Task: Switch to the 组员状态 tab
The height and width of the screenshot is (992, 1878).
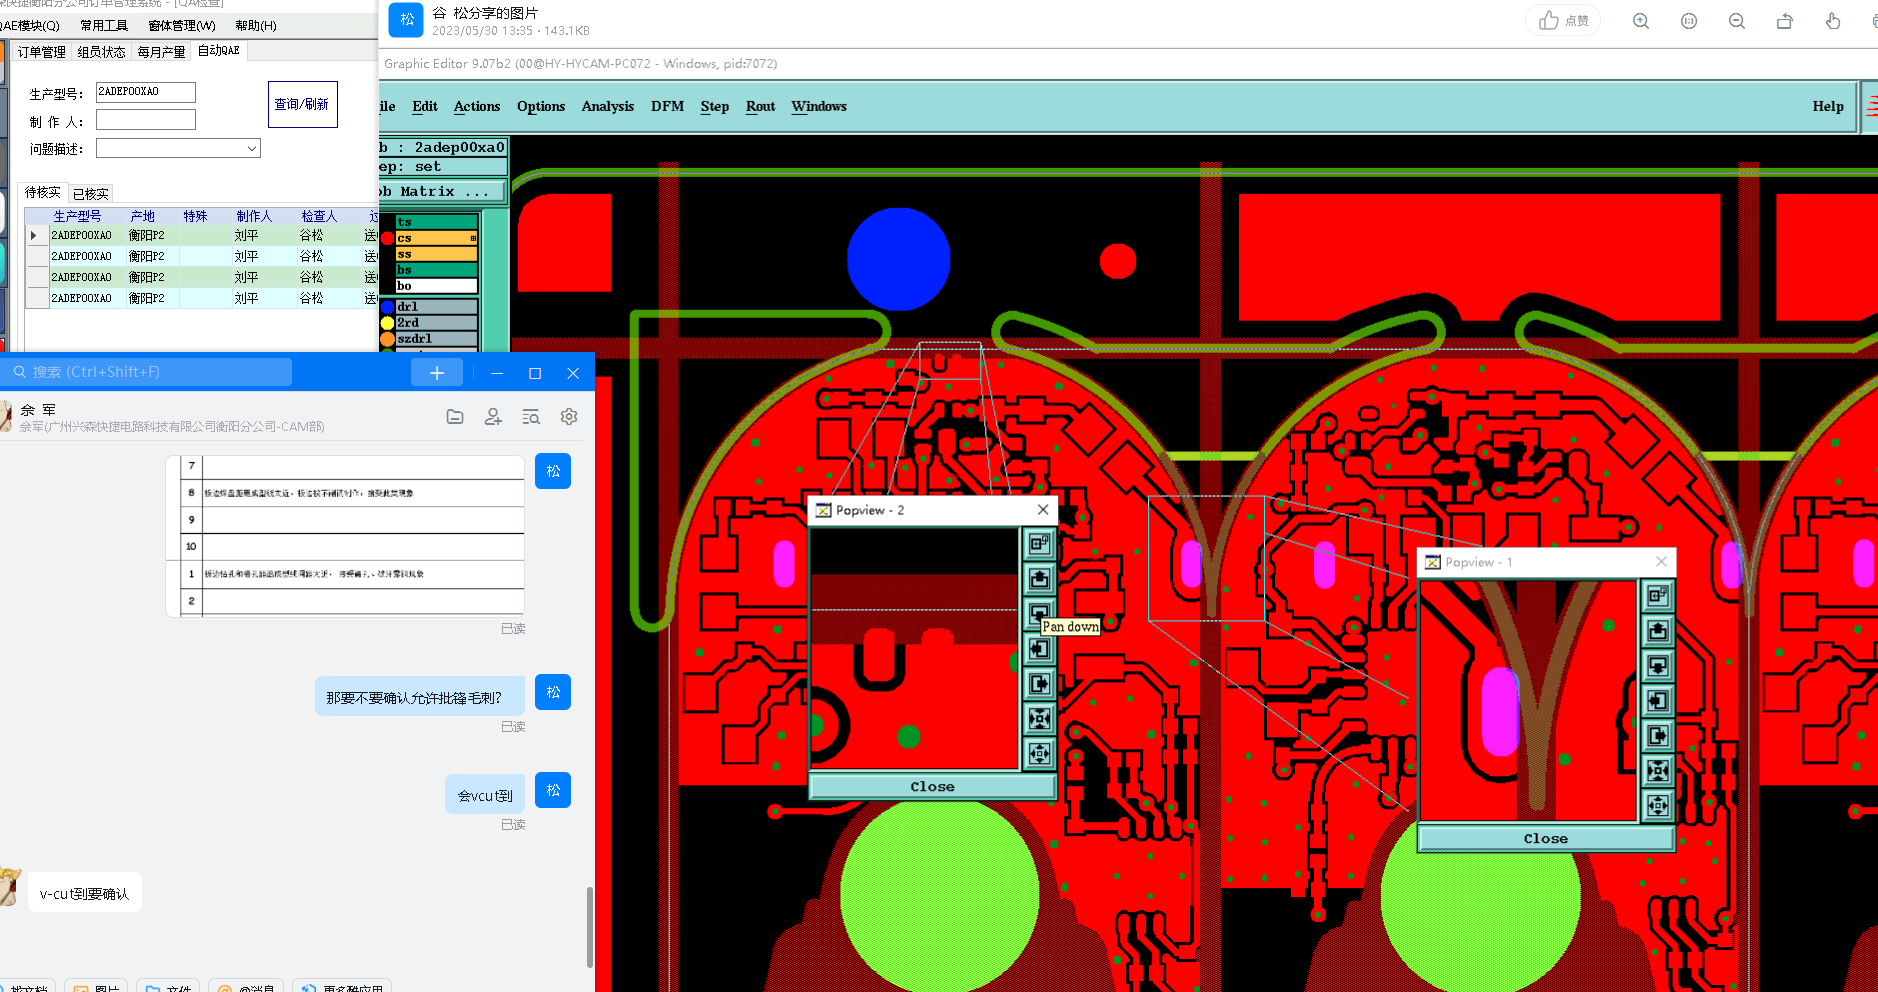Action: 101,52
